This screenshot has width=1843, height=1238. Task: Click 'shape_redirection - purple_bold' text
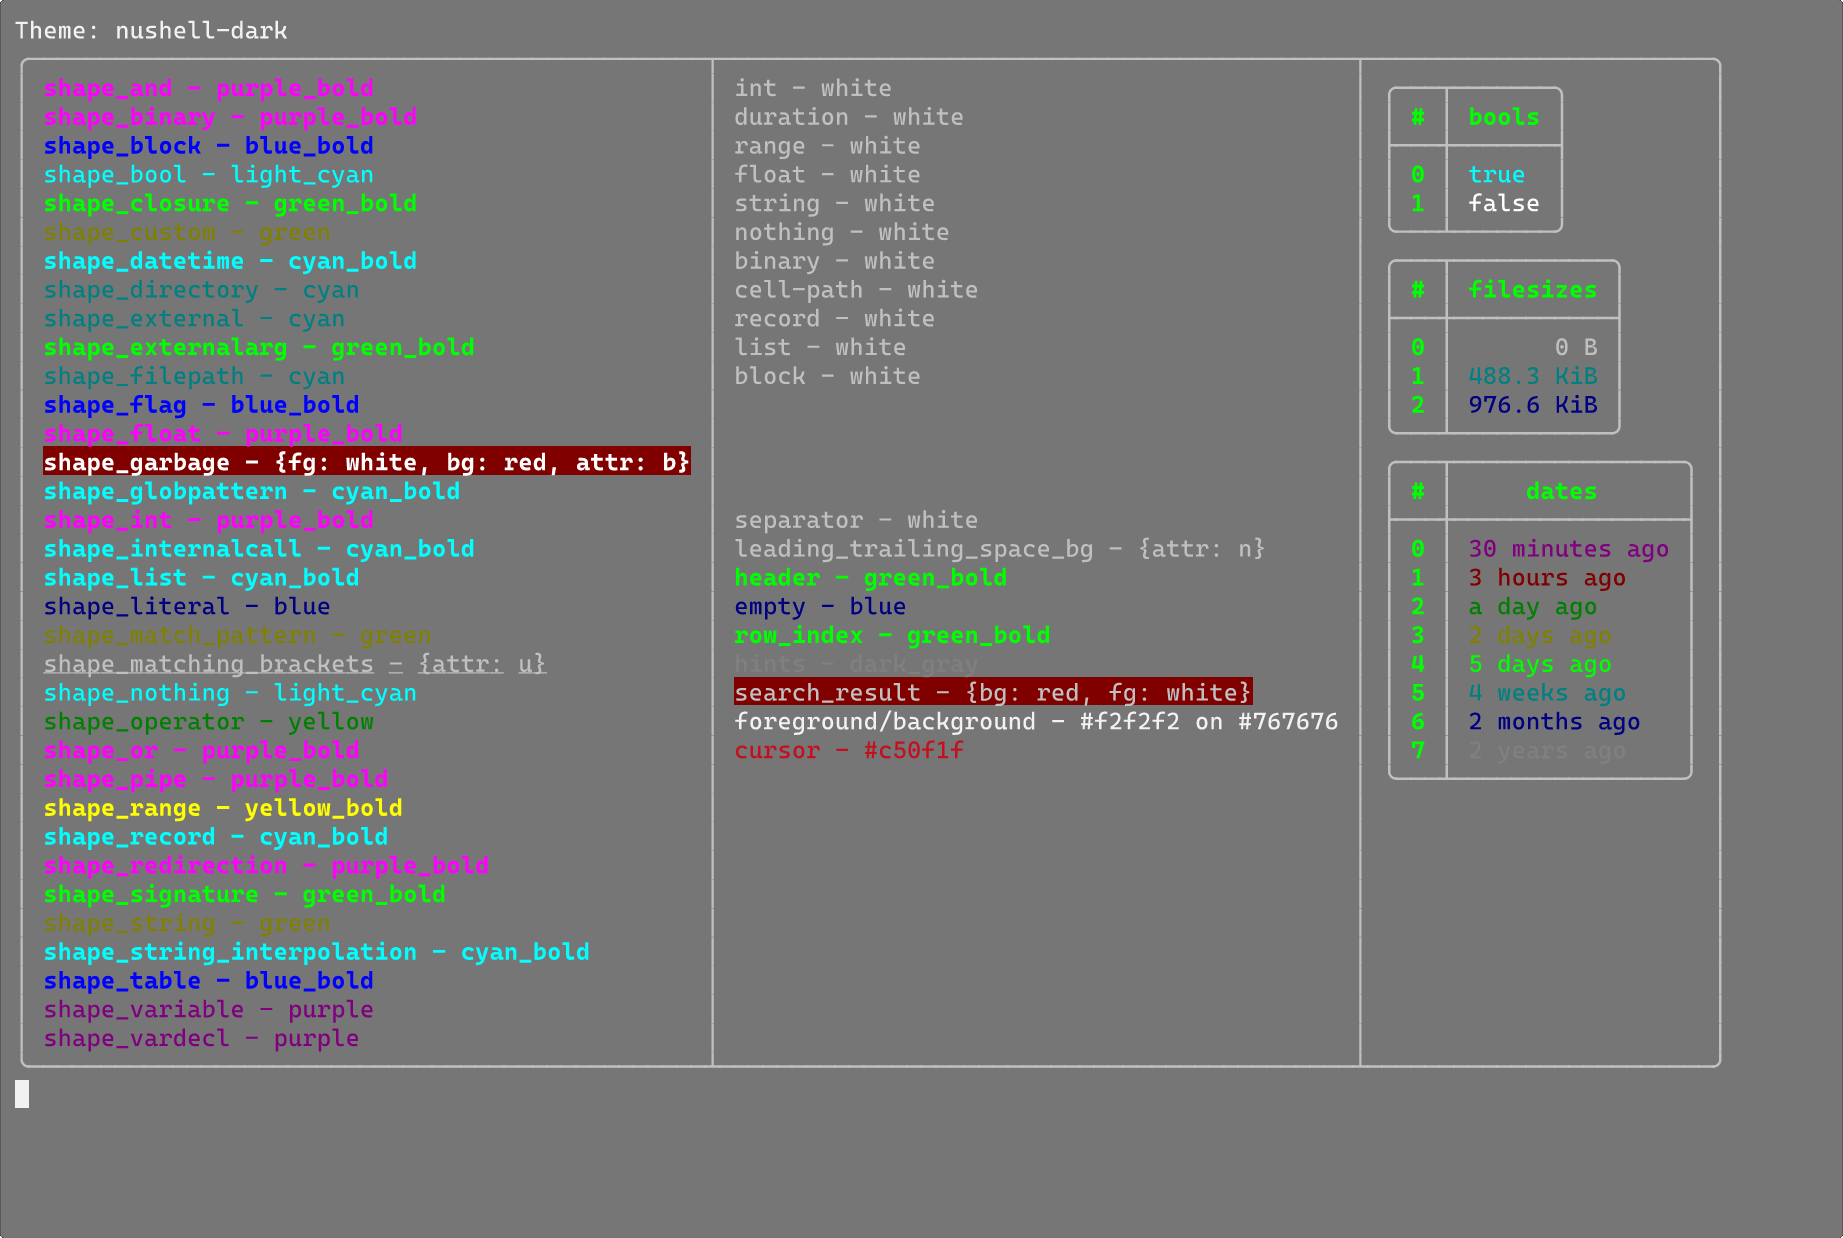coord(266,866)
